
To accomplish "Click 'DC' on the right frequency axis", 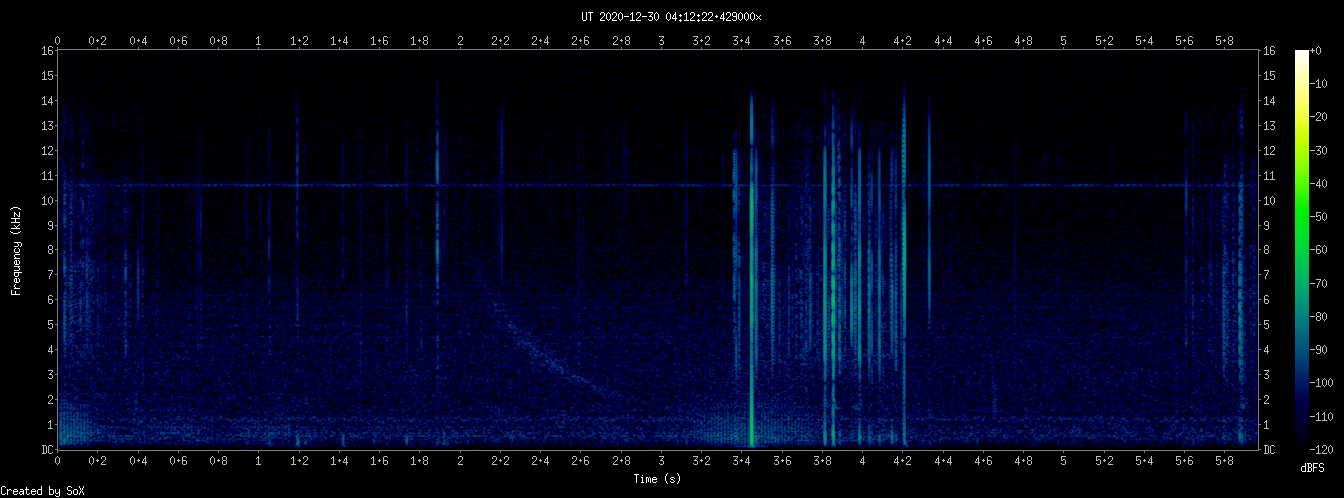I will pyautogui.click(x=1270, y=450).
